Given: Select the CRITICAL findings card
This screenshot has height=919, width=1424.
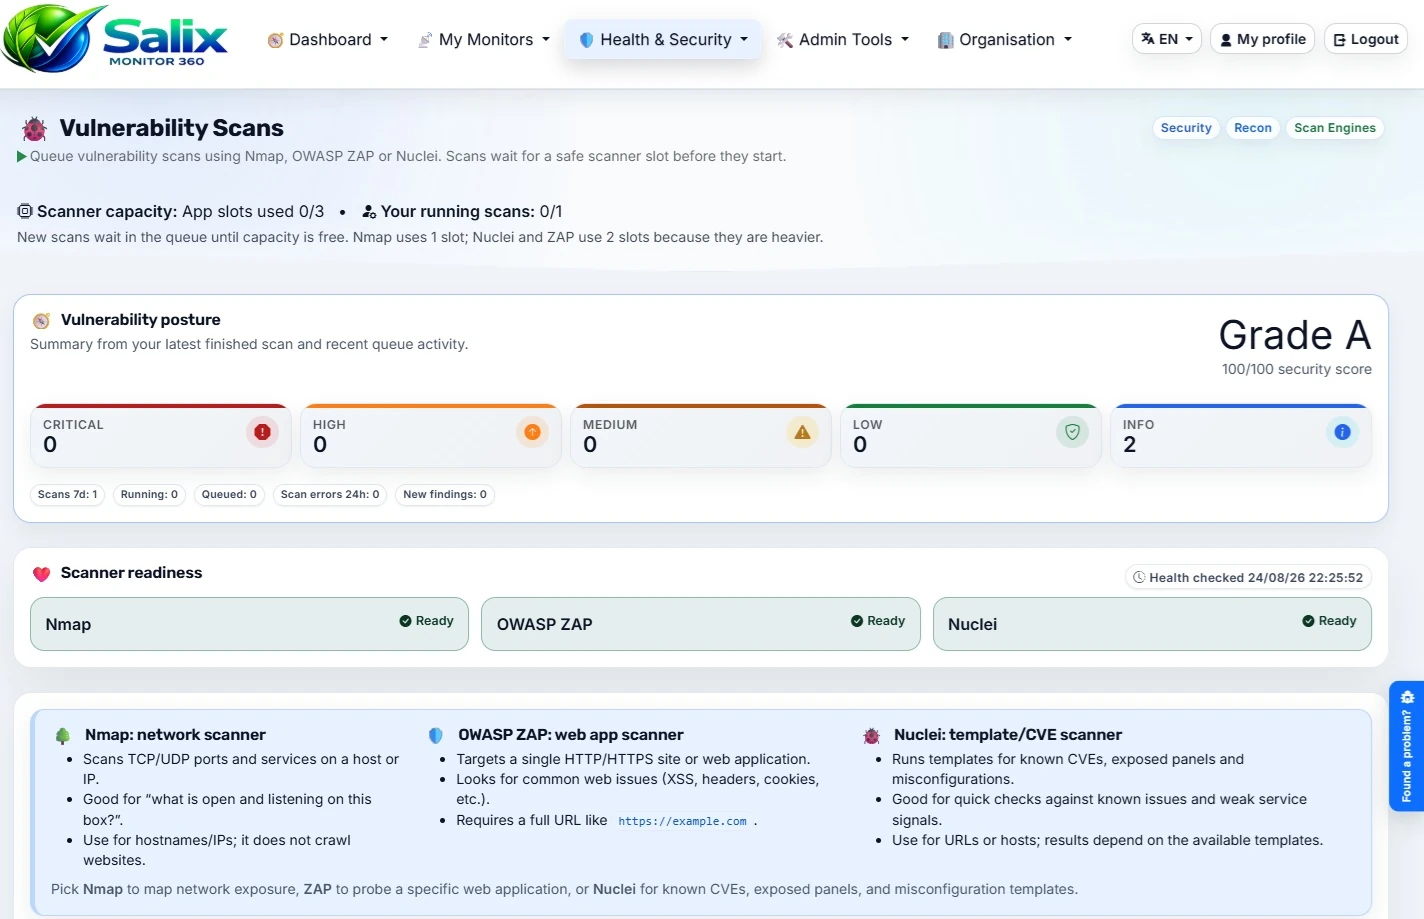Looking at the screenshot, I should point(161,435).
